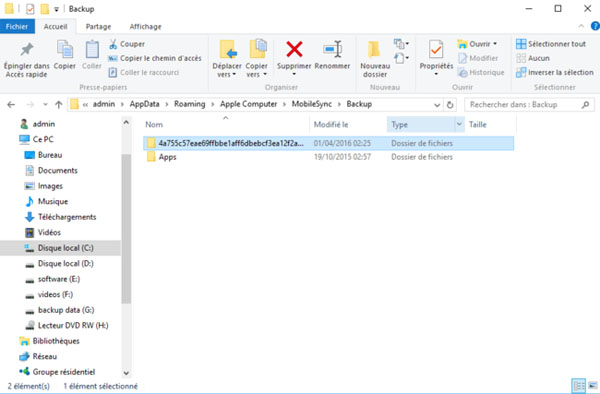Click the Copier icon in the ribbon
600x394 pixels.
tap(65, 55)
